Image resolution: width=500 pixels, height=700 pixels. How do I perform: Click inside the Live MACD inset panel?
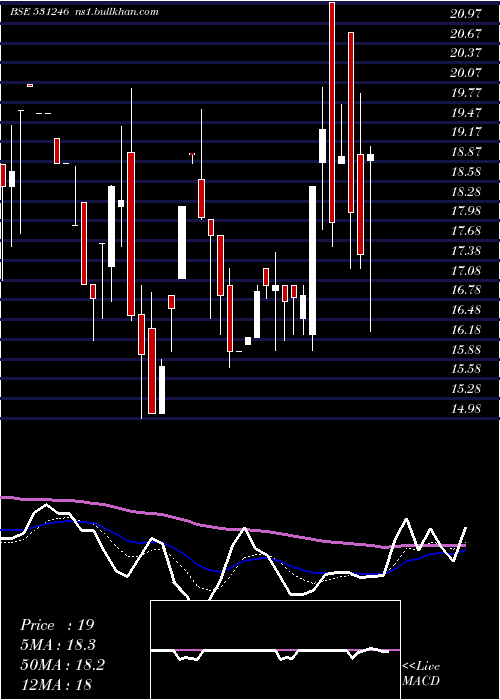pyautogui.click(x=275, y=650)
